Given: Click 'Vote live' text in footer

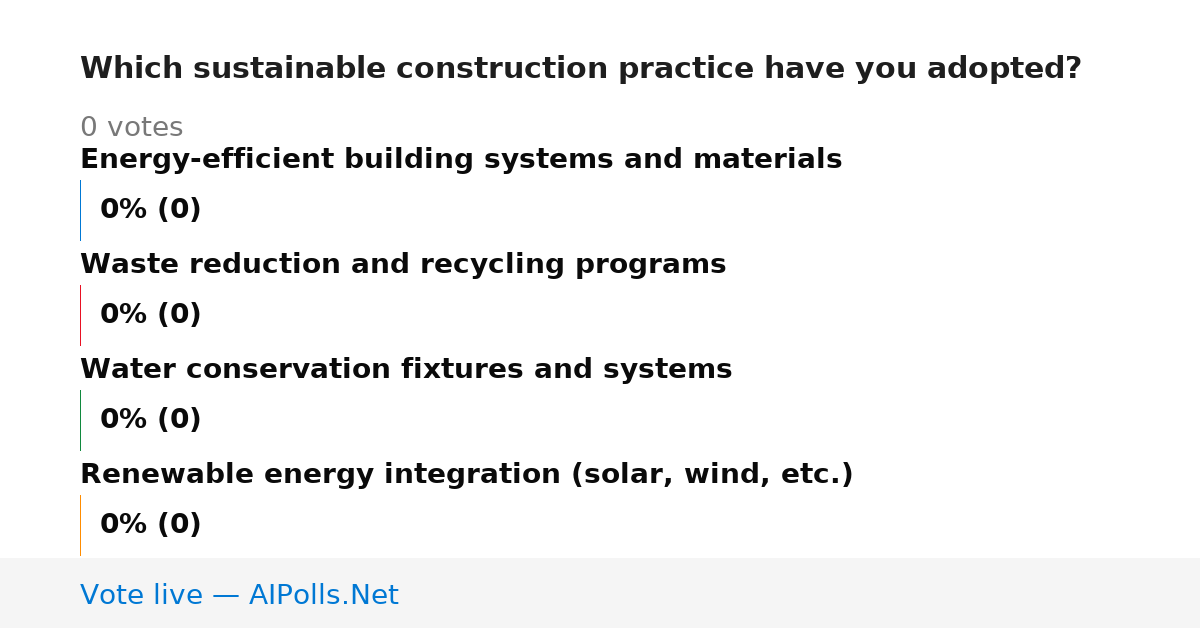Looking at the screenshot, I should pyautogui.click(x=141, y=596).
